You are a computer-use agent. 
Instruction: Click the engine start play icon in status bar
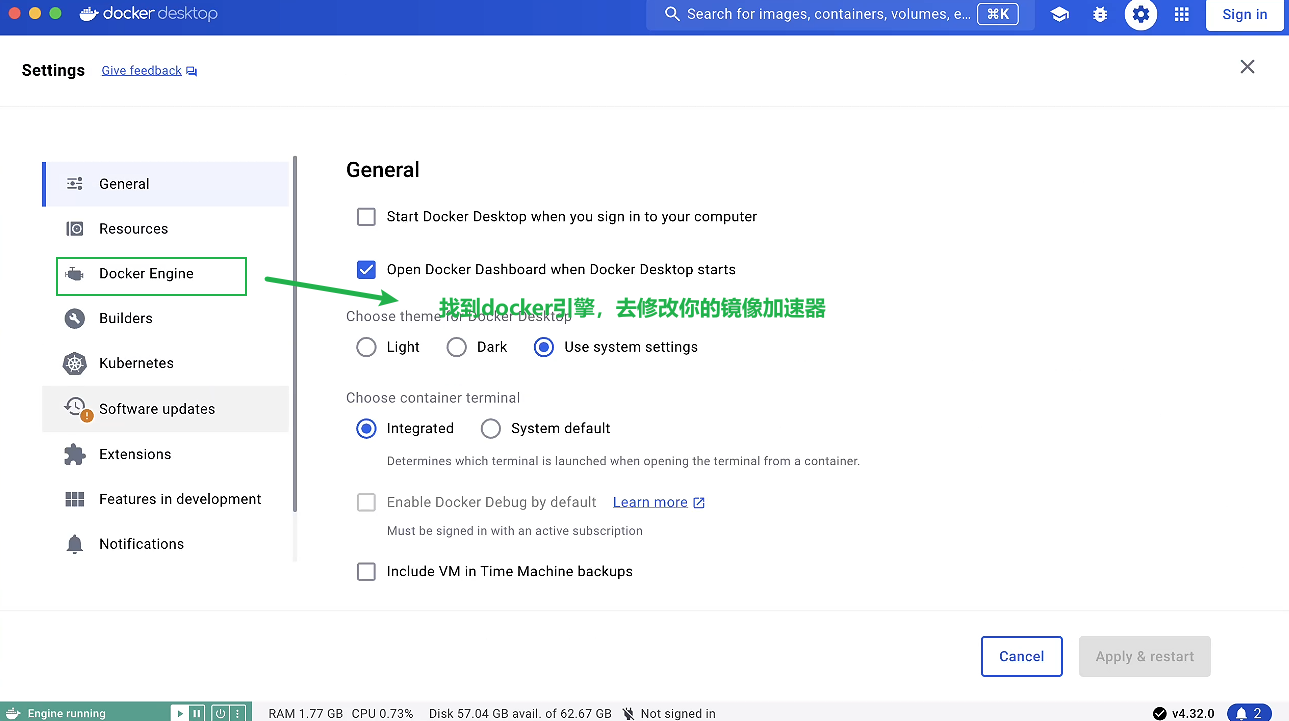[x=180, y=713]
